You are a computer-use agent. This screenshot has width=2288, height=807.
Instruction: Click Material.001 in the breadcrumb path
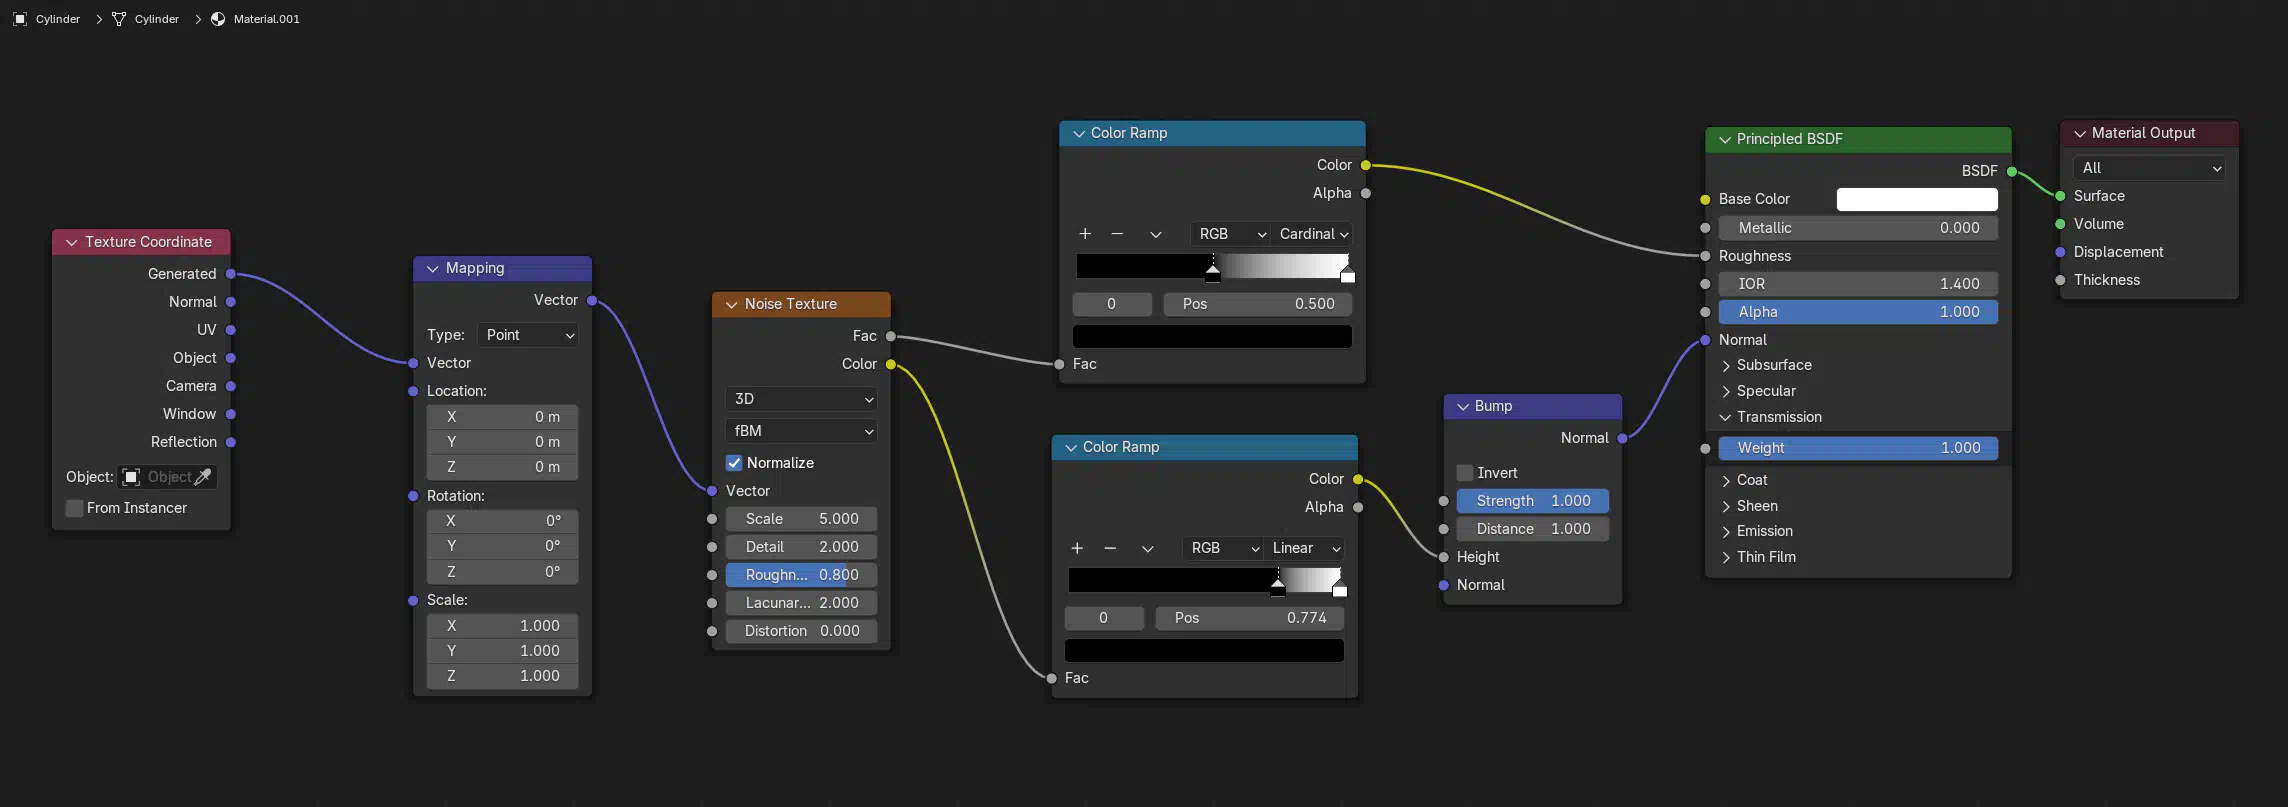(x=266, y=19)
